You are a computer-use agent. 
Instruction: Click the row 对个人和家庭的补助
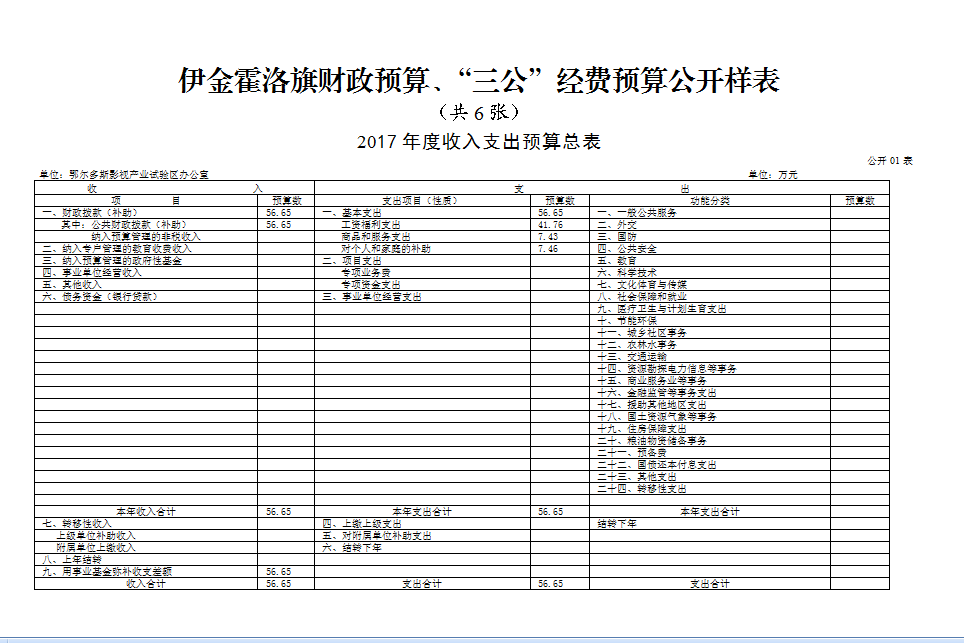(x=422, y=249)
